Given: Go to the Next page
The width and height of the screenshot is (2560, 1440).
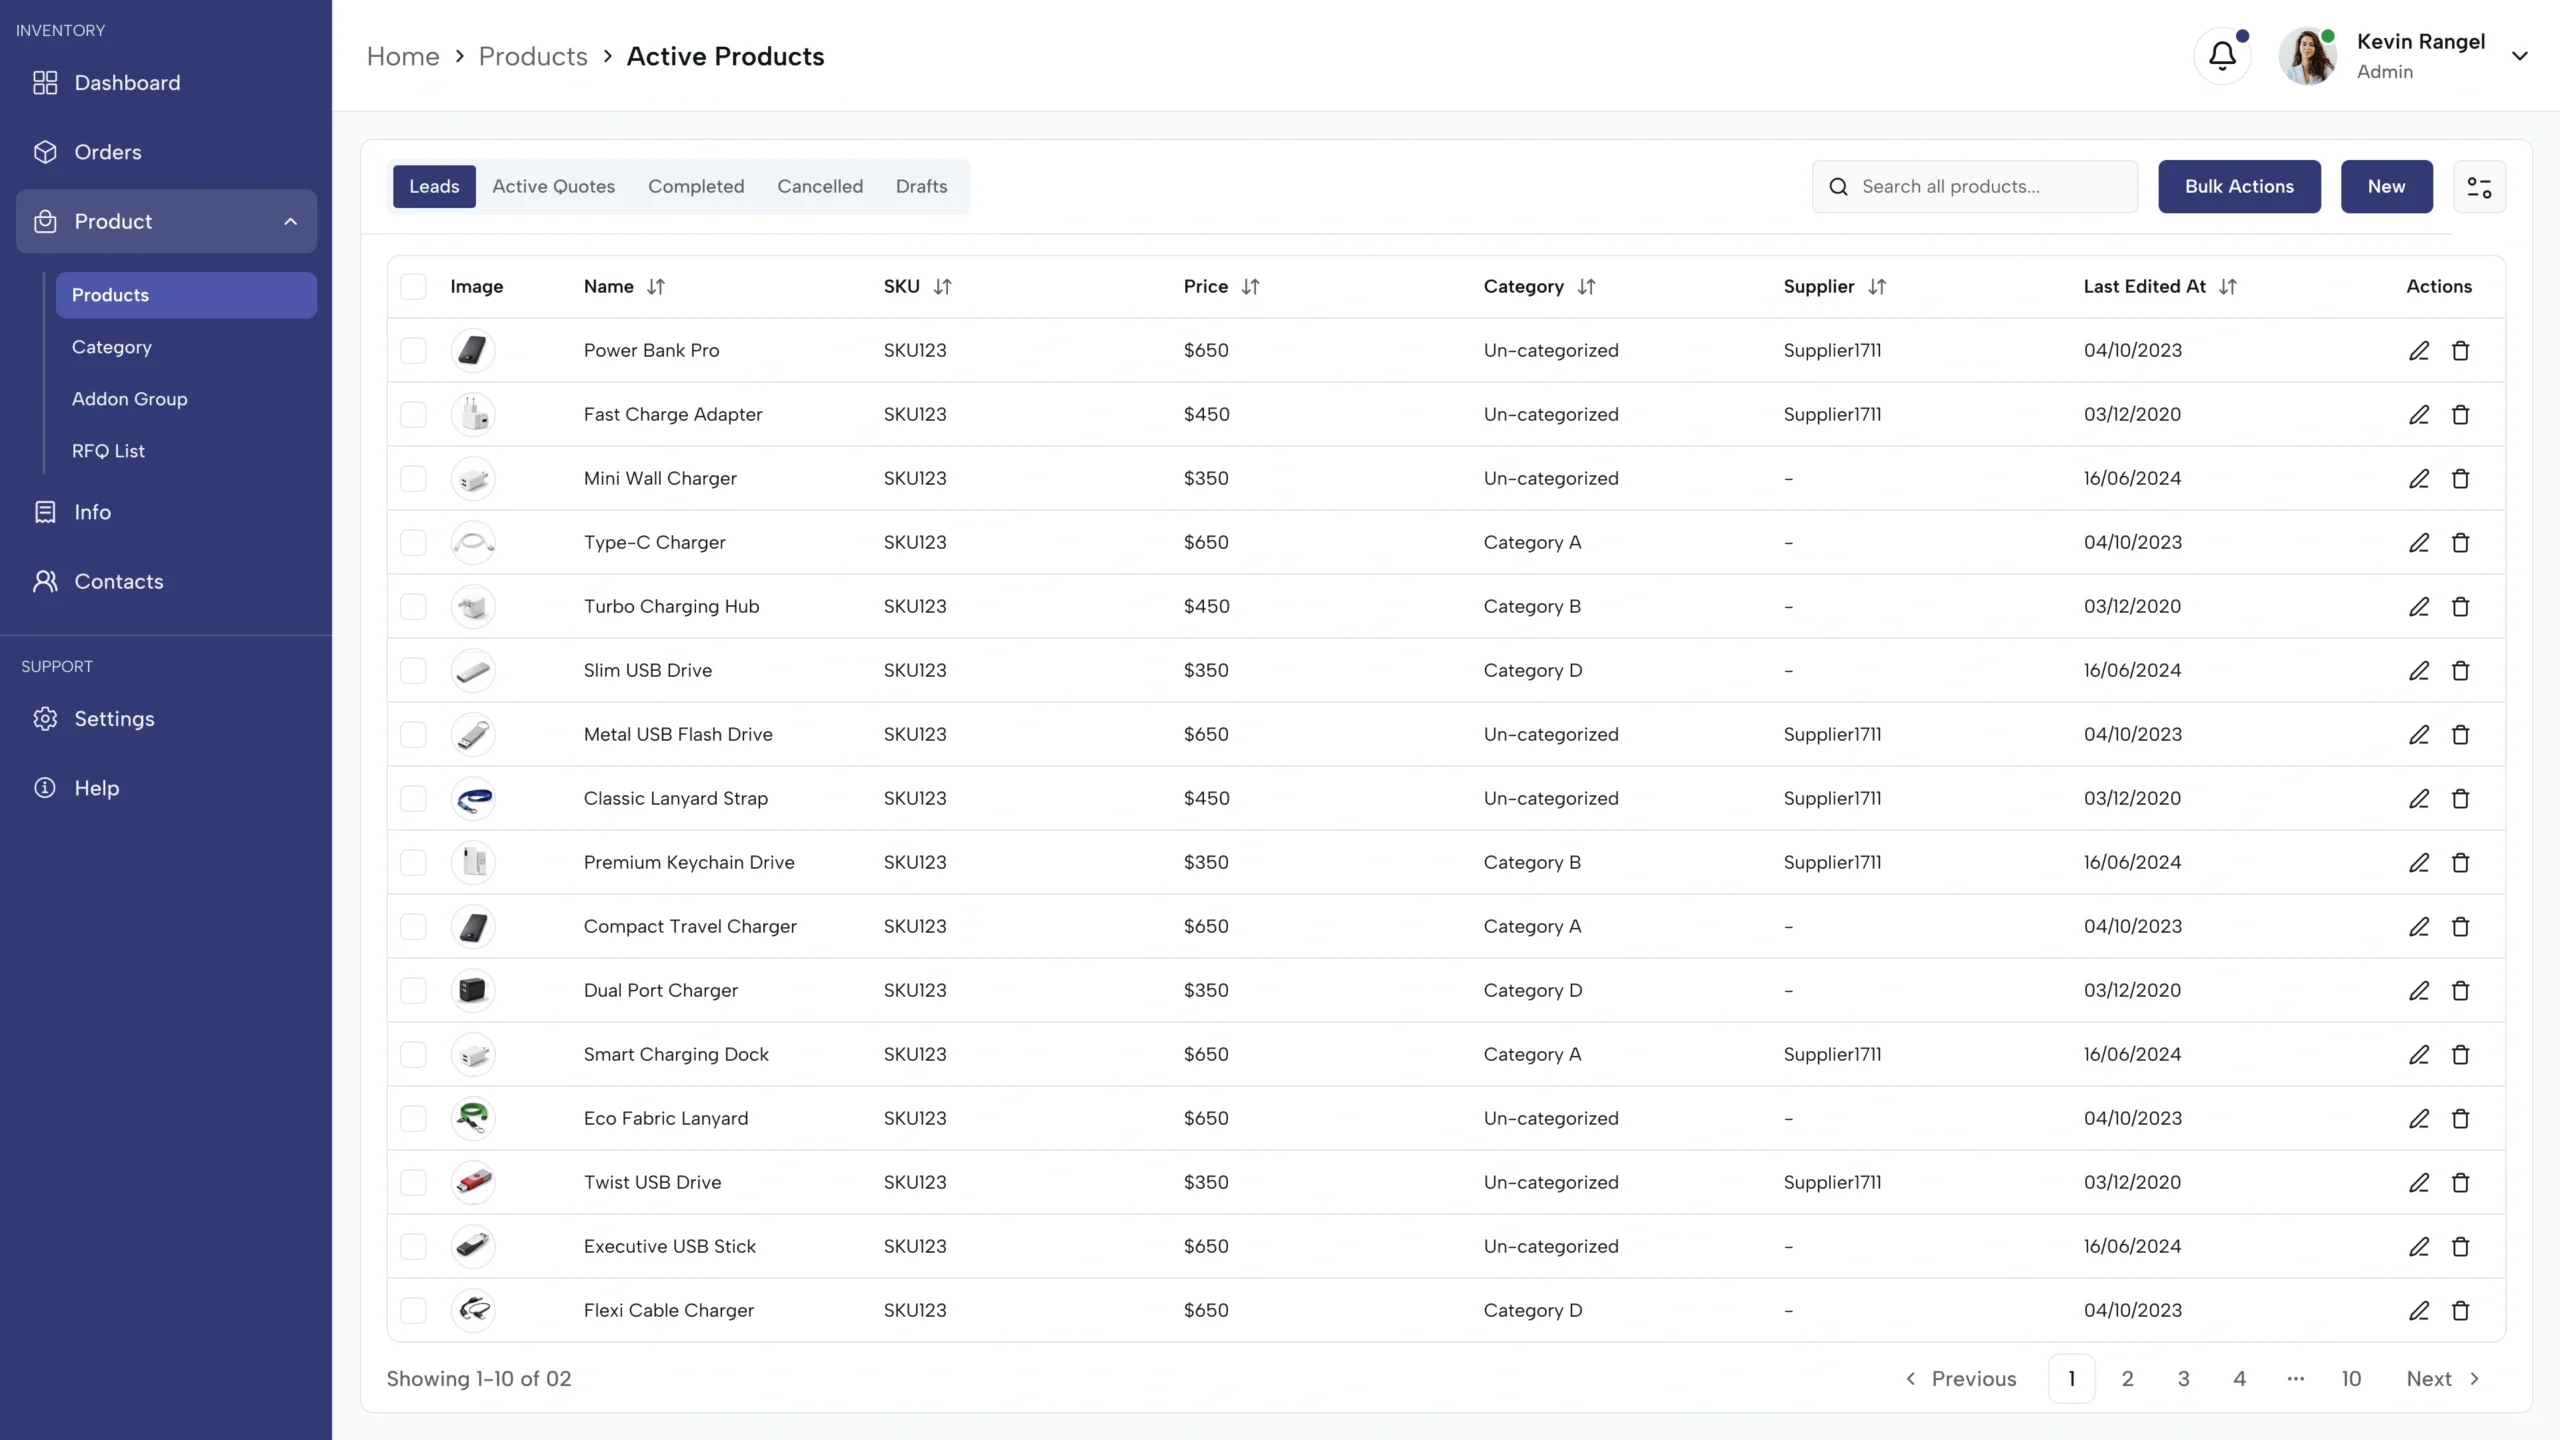Looking at the screenshot, I should tap(2442, 1379).
